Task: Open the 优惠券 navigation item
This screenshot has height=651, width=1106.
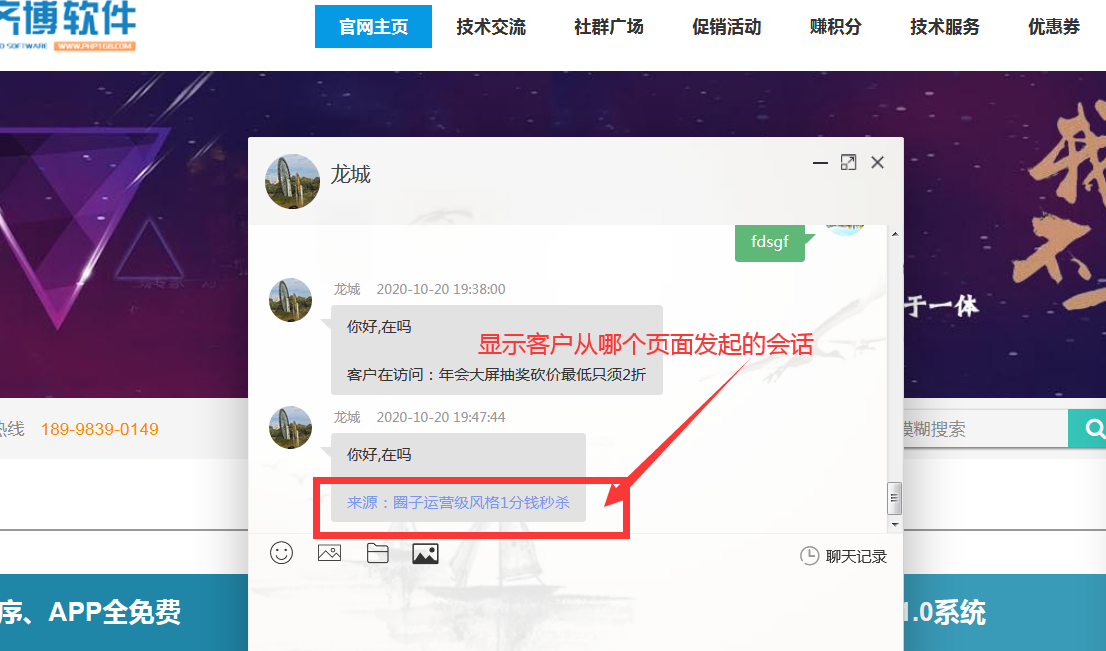Action: click(1054, 27)
